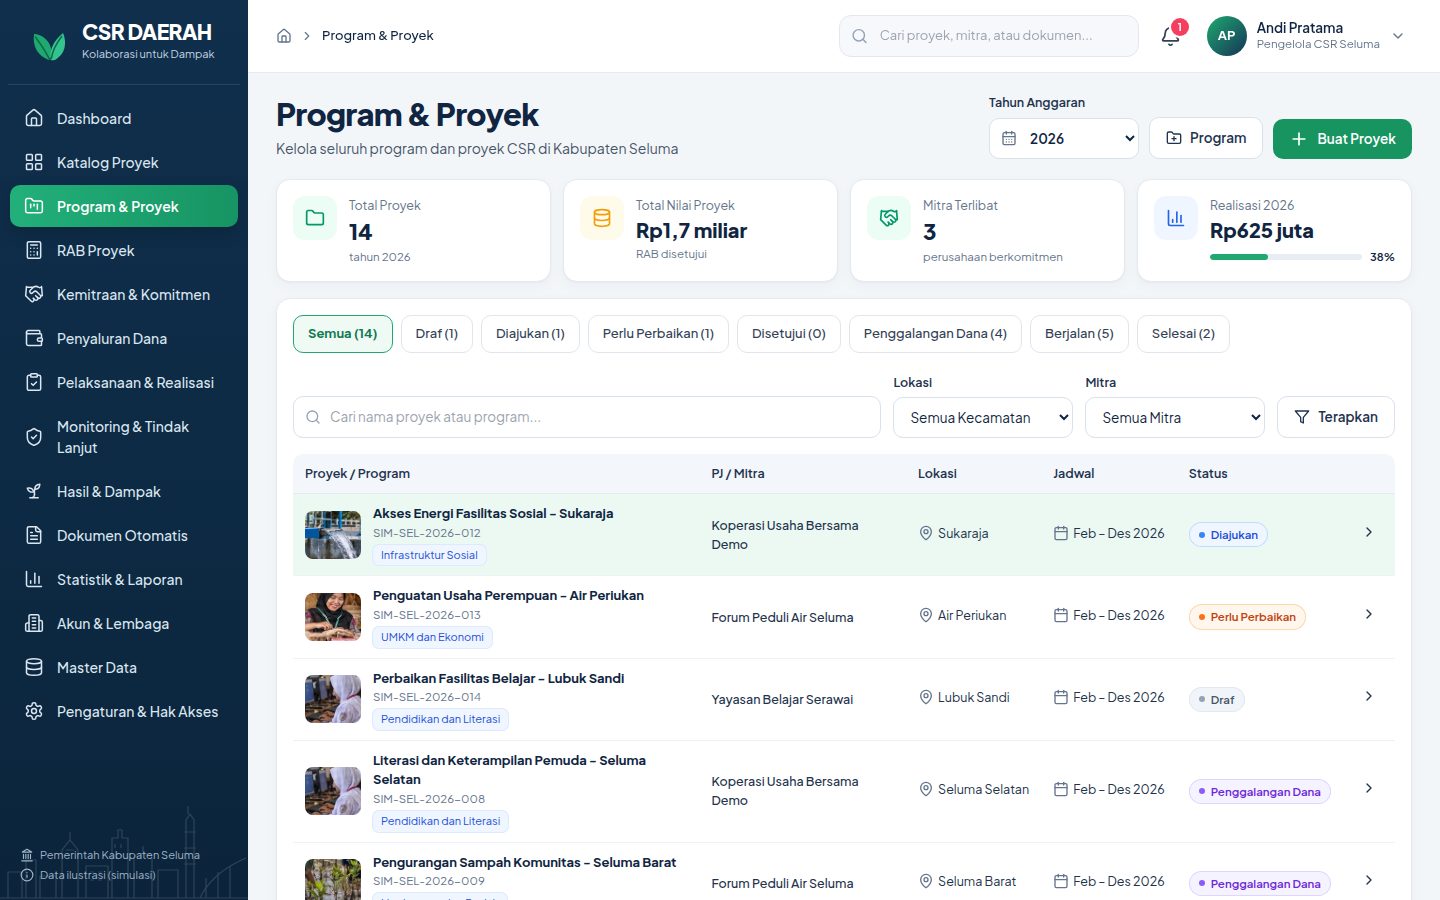
Task: Open the Semua Mitra dropdown
Action: click(1175, 417)
